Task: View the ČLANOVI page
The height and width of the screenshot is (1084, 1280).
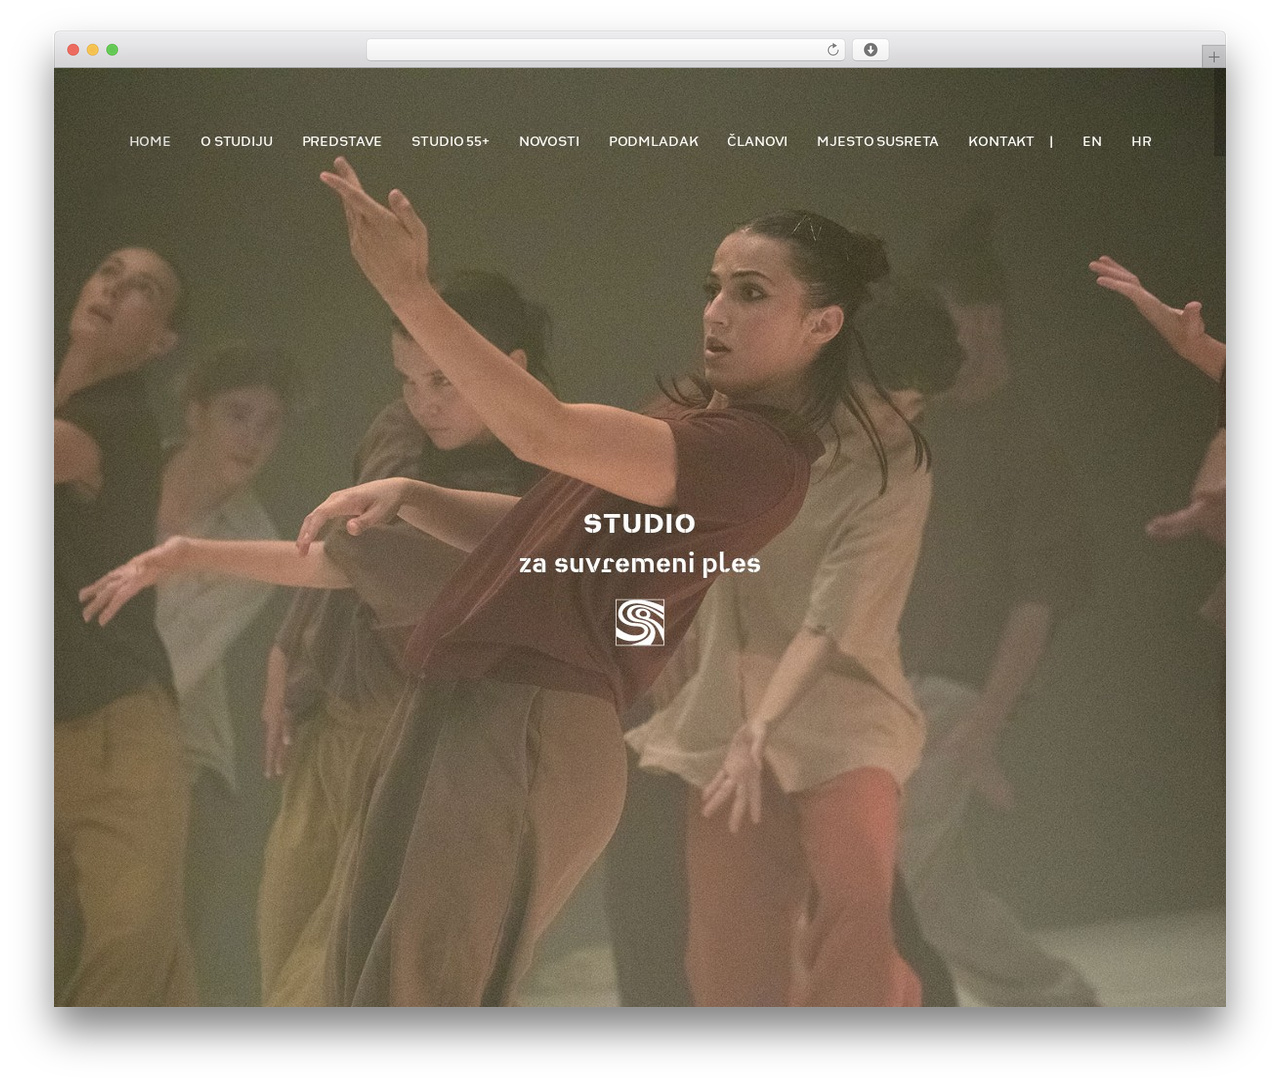Action: coord(757,141)
